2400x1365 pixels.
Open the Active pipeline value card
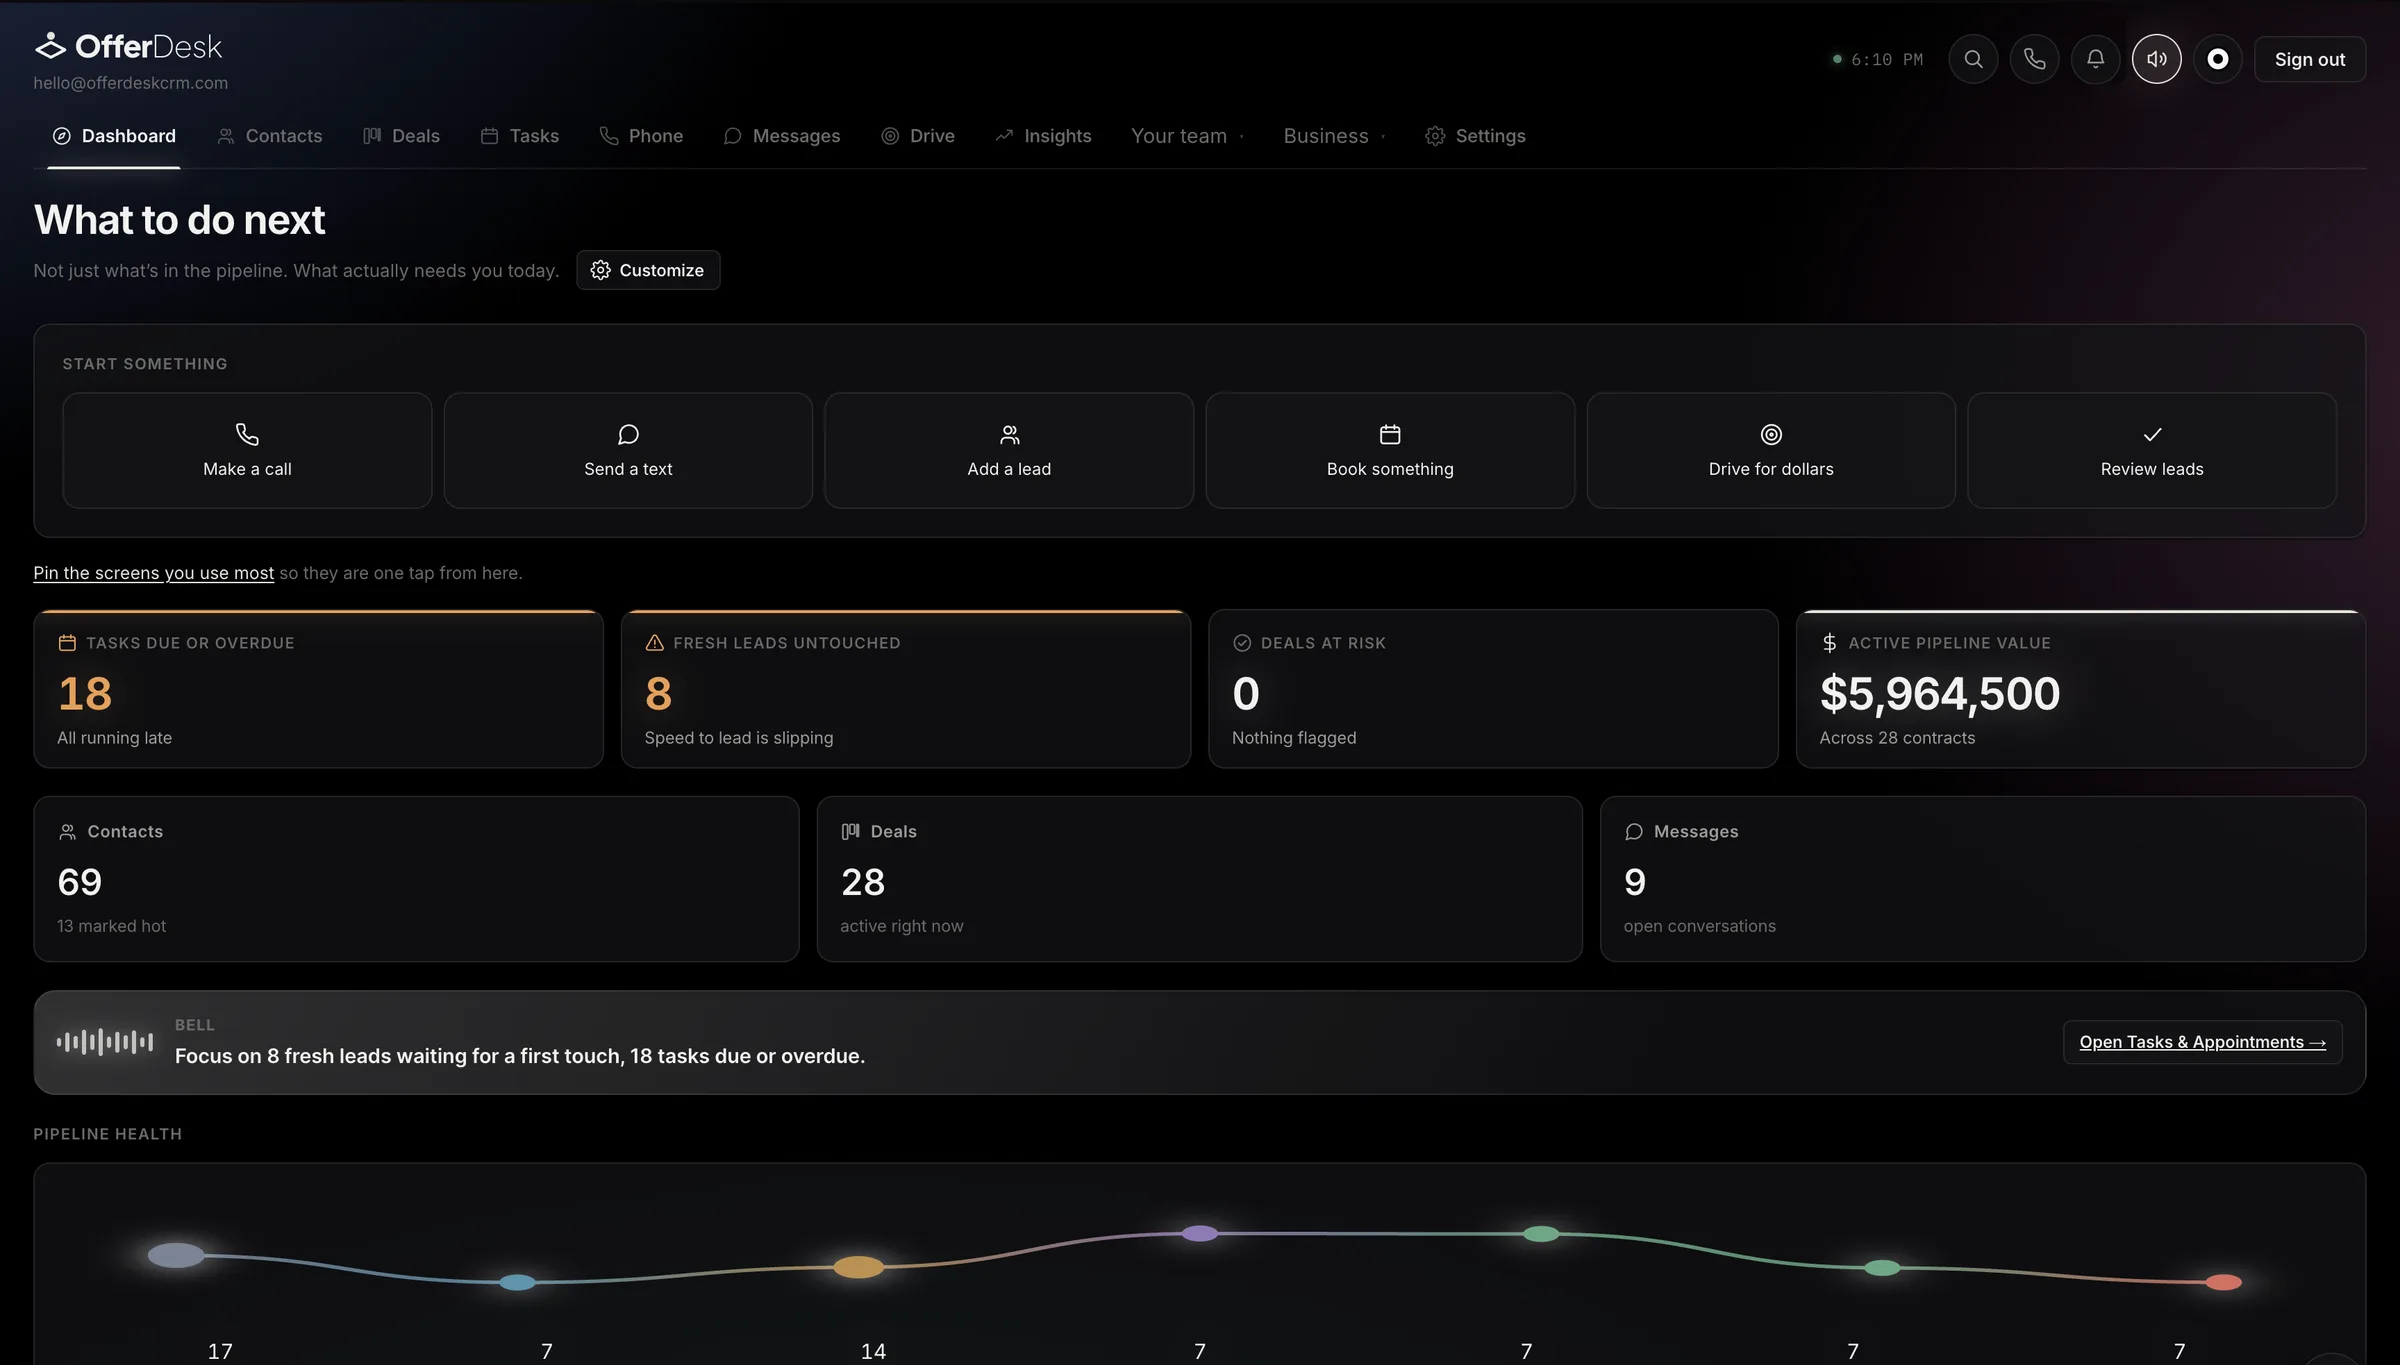[x=2081, y=689]
